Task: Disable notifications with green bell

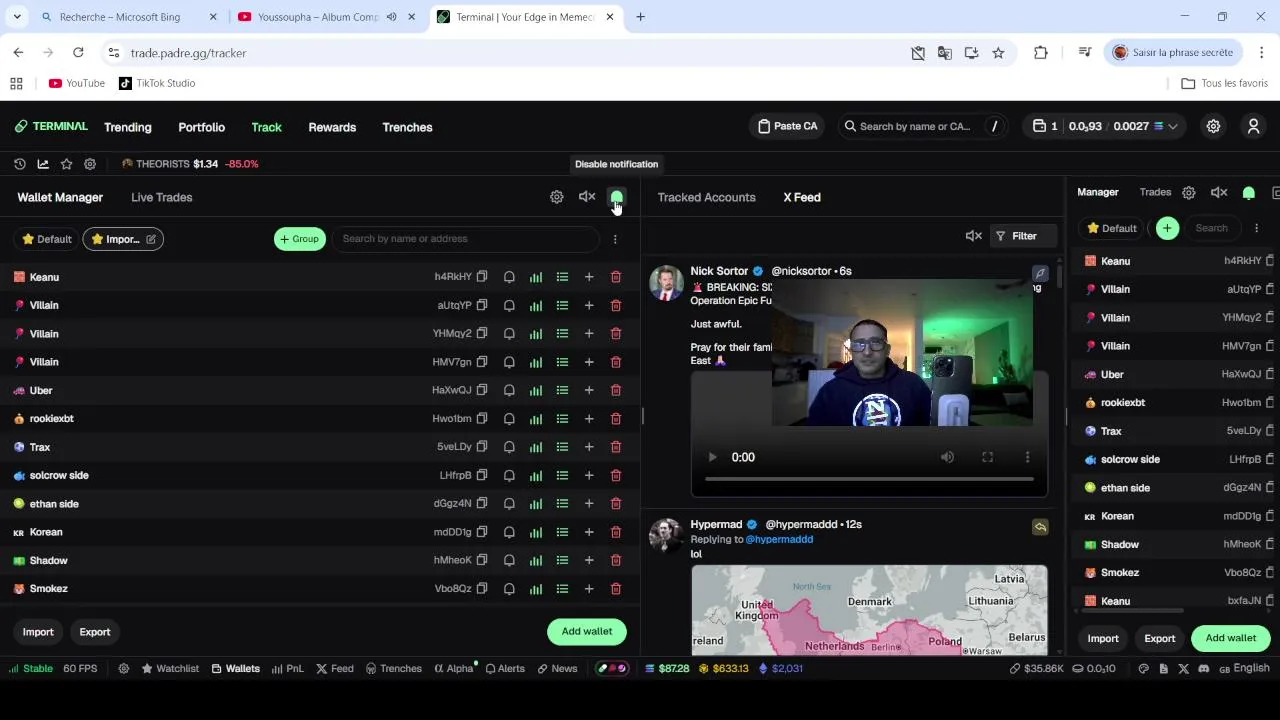Action: coord(616,197)
